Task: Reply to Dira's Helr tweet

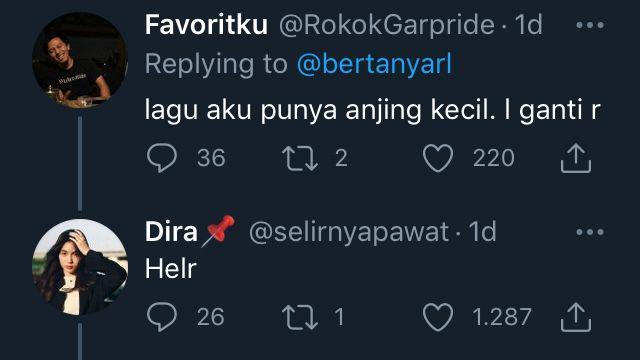Action: pyautogui.click(x=162, y=316)
